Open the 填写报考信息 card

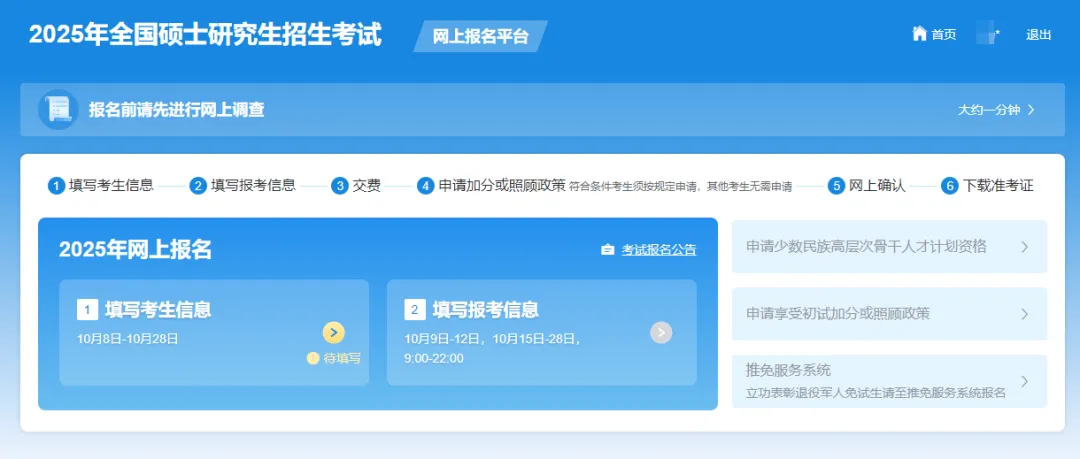[541, 332]
